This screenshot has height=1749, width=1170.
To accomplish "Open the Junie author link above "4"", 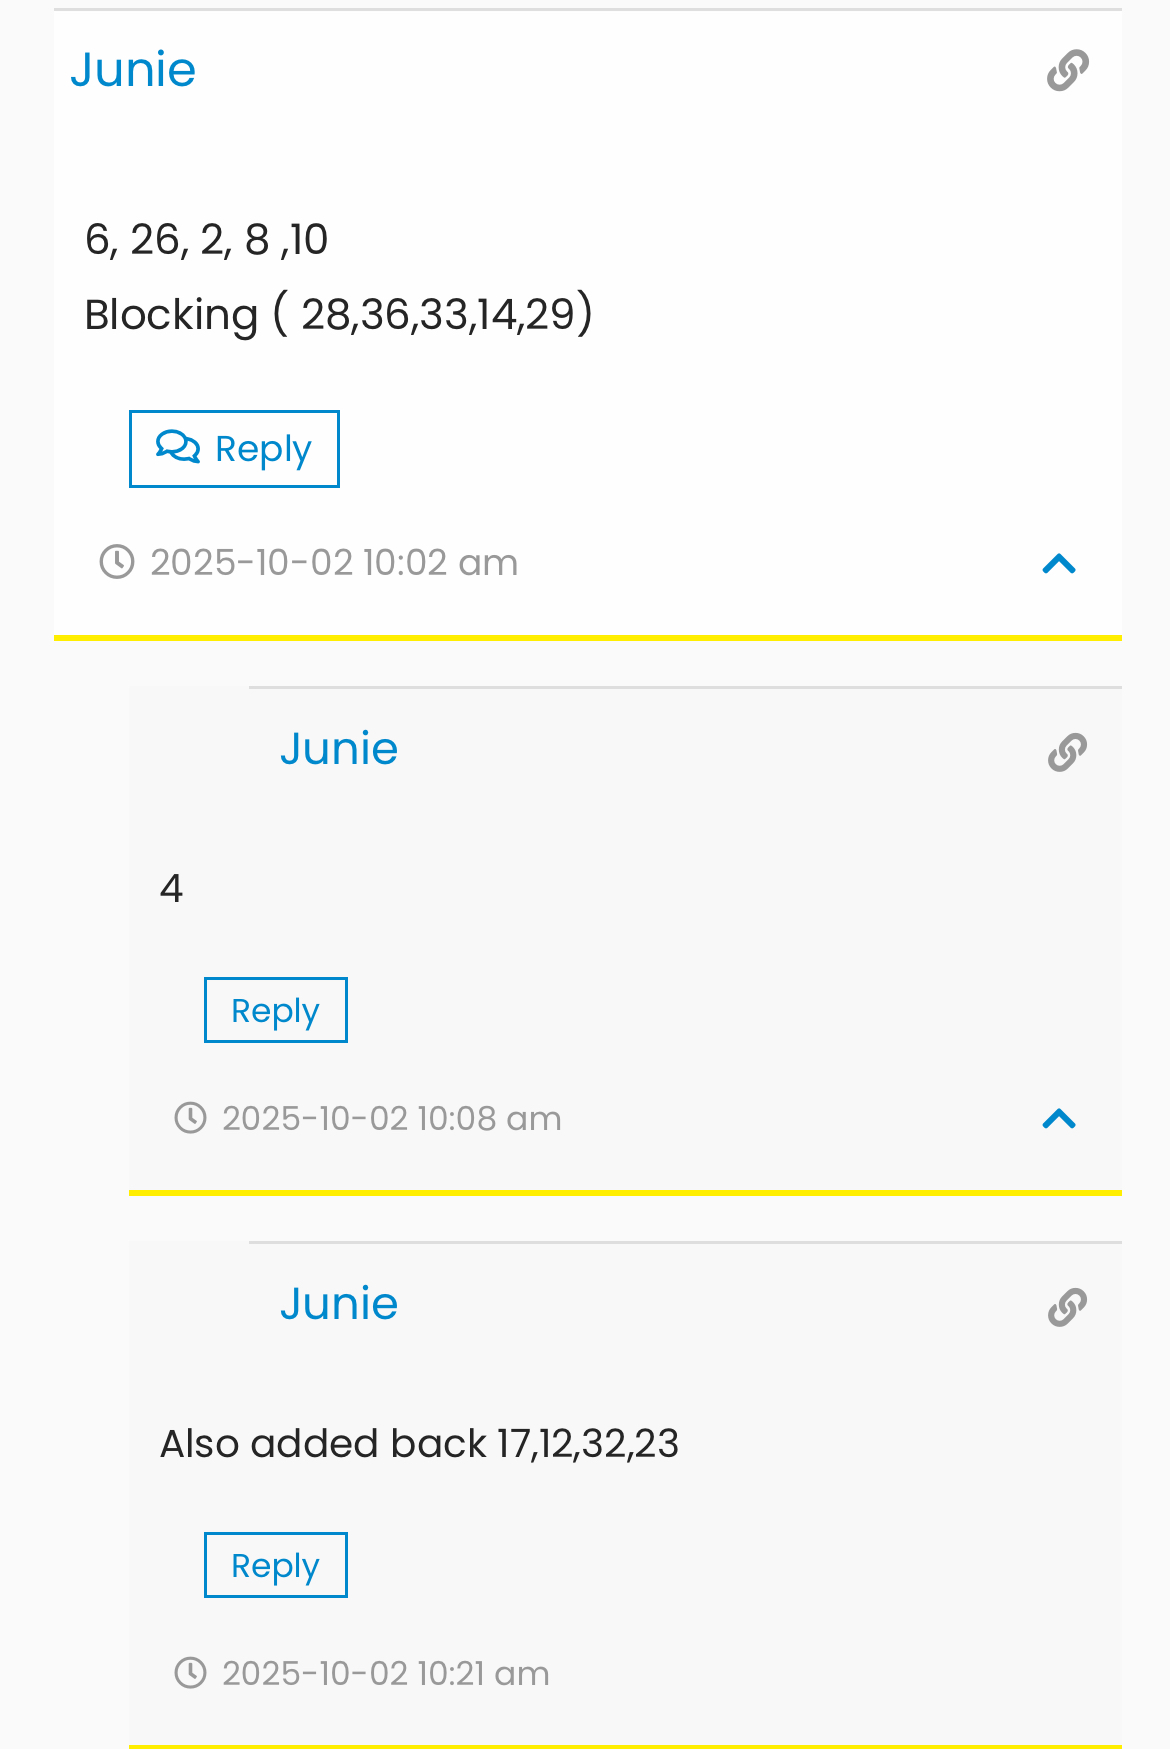I will (339, 748).
